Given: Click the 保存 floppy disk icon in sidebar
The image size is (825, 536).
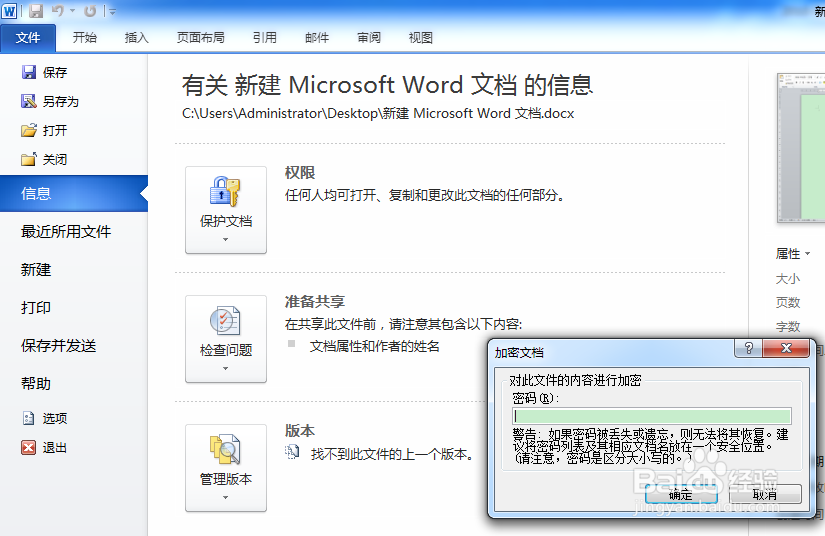Looking at the screenshot, I should click(29, 72).
